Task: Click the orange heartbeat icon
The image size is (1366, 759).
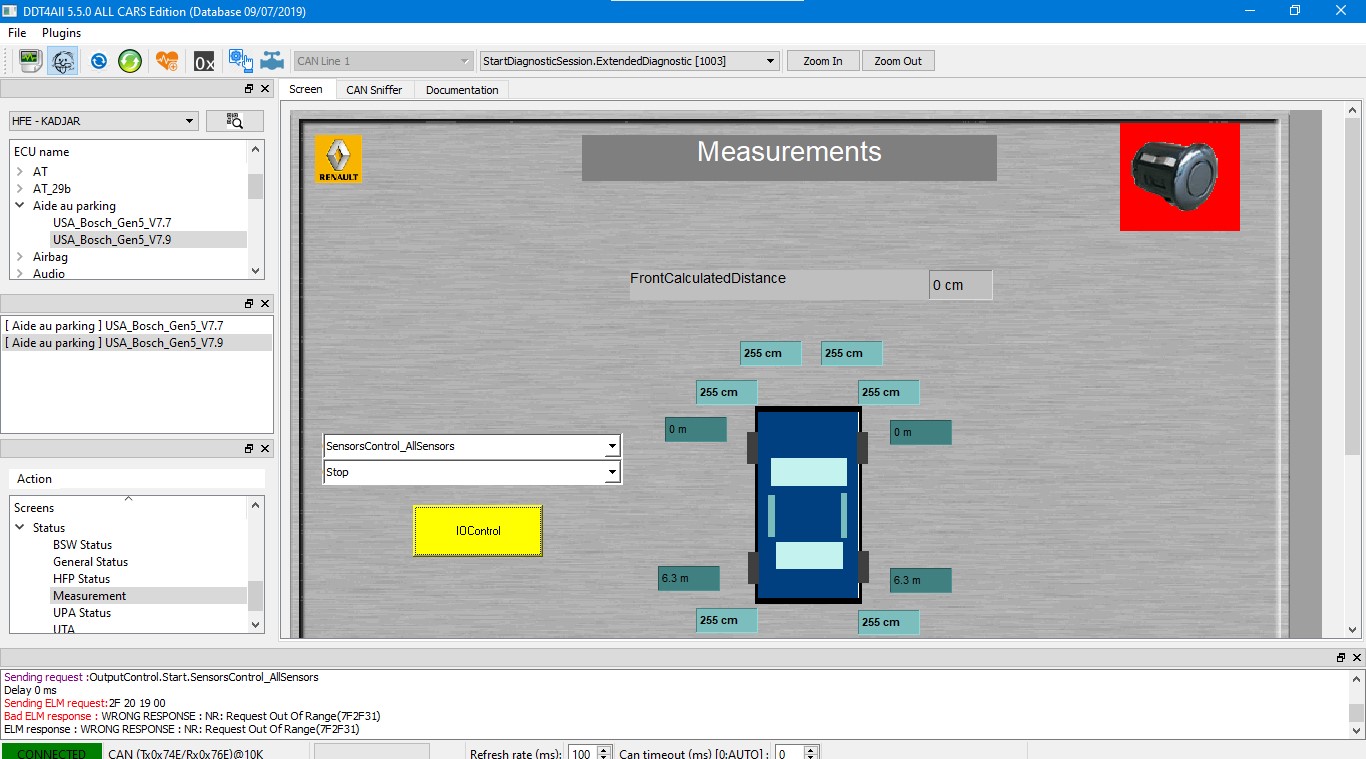Action: 167,61
